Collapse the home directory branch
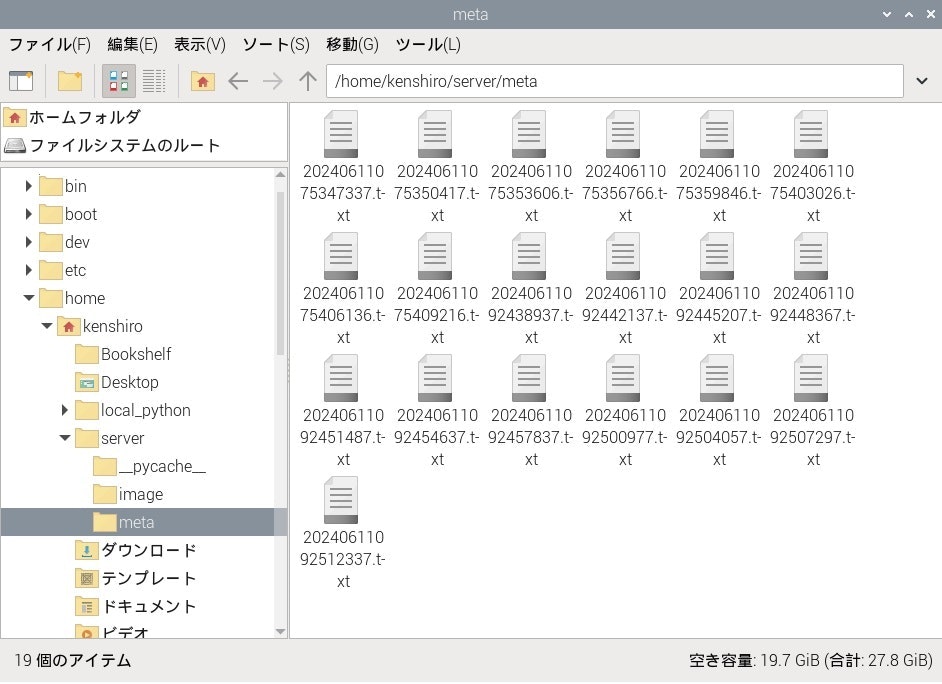Viewport: 942px width, 684px height. [x=29, y=298]
